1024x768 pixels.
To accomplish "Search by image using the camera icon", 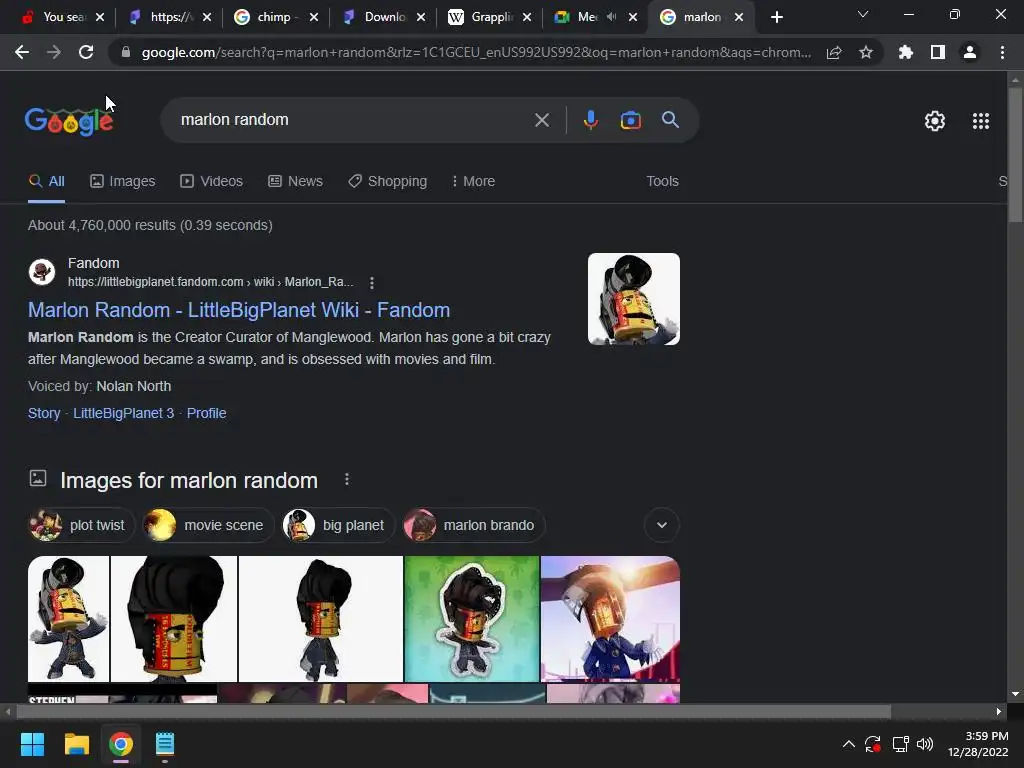I will 630,120.
